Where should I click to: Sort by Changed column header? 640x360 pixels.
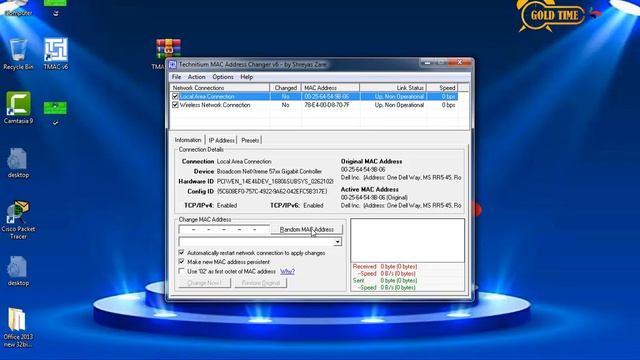pos(285,88)
